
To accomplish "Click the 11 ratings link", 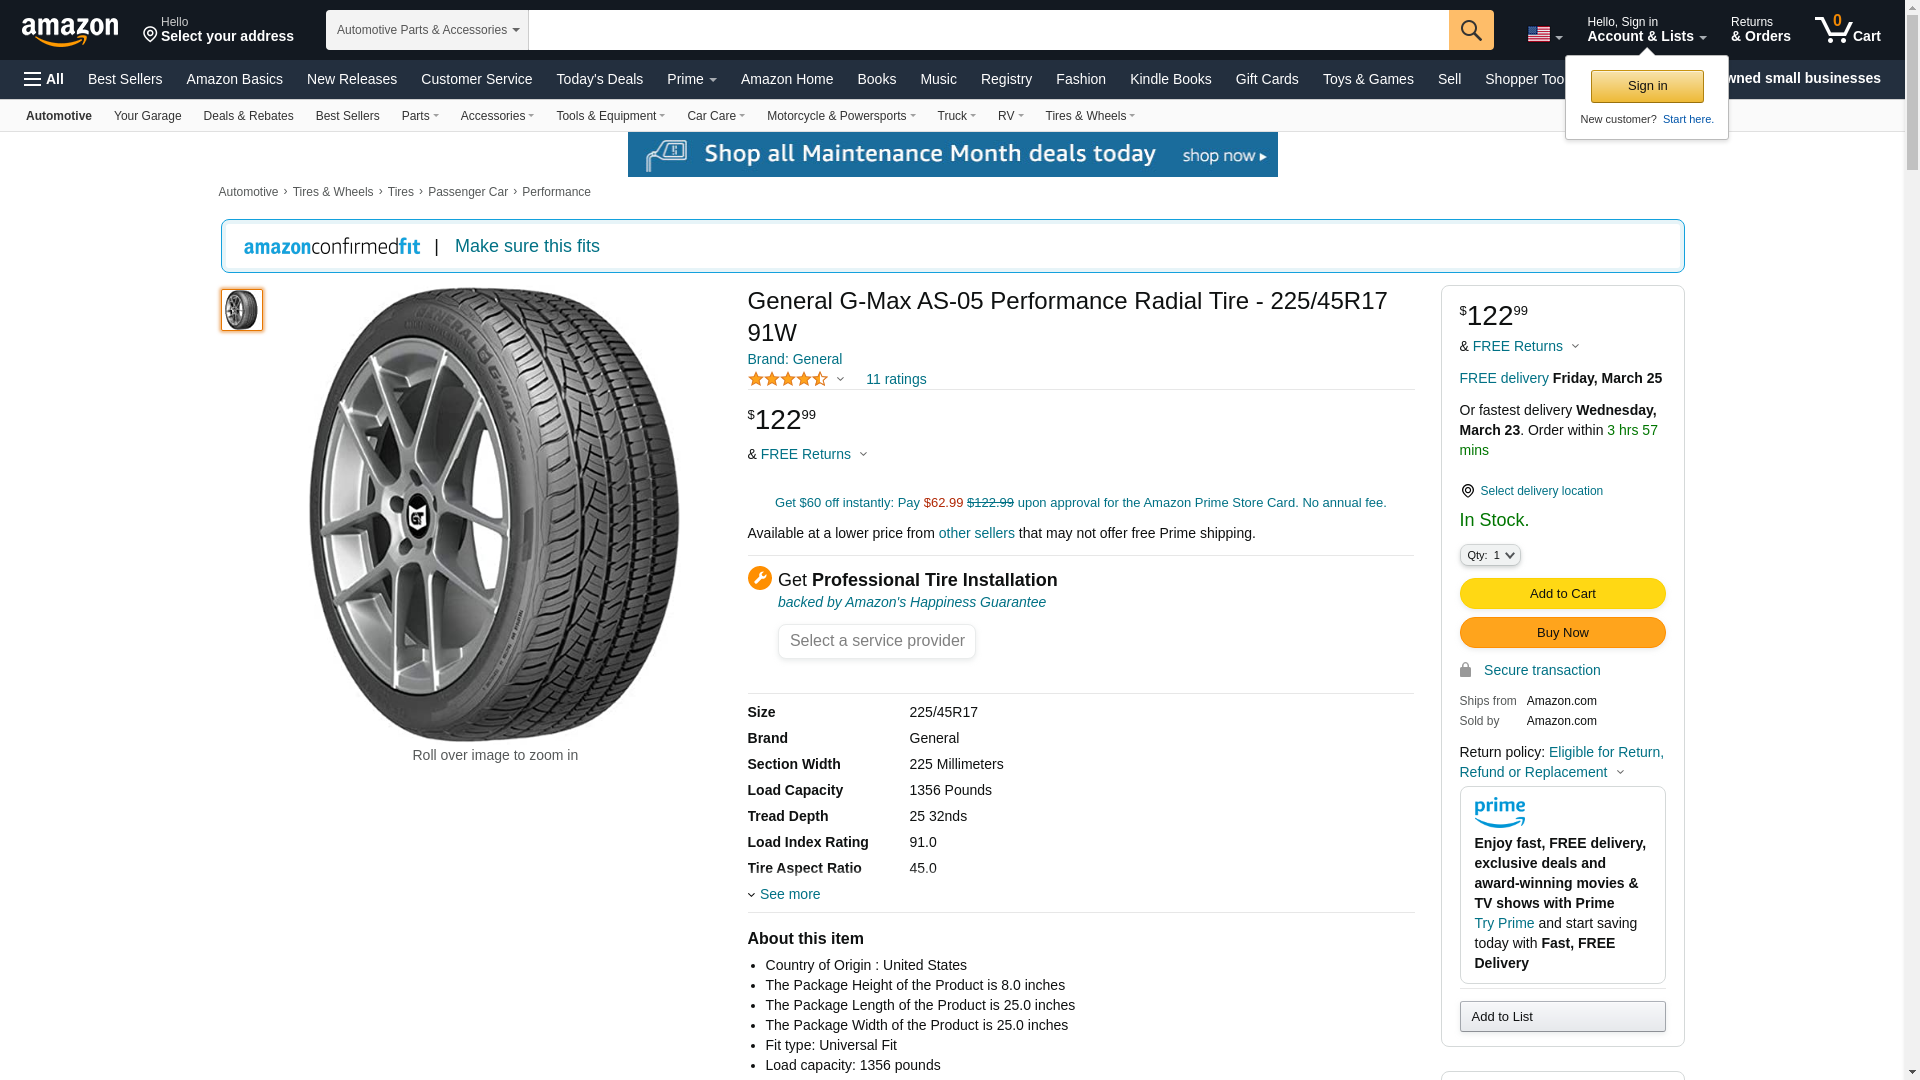I will click(895, 379).
